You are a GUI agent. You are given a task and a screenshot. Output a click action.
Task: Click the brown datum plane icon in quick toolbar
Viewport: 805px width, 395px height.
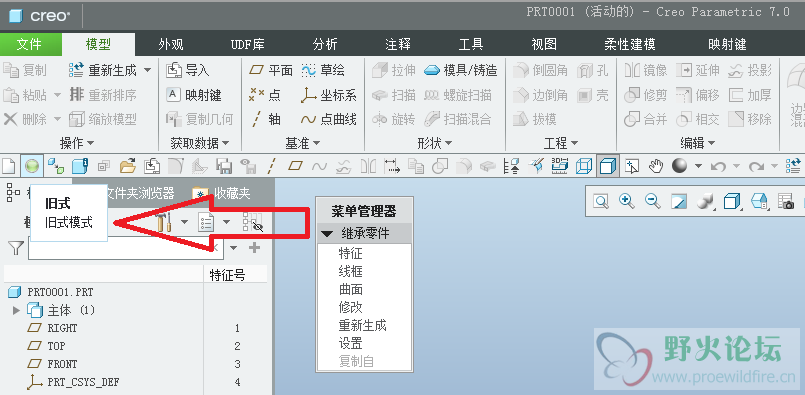coord(295,166)
